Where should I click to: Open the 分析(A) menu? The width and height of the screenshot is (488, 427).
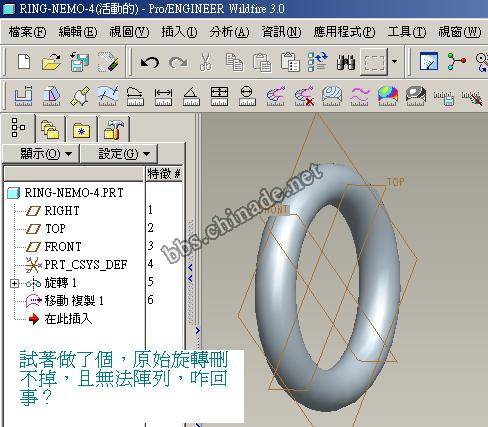point(229,32)
